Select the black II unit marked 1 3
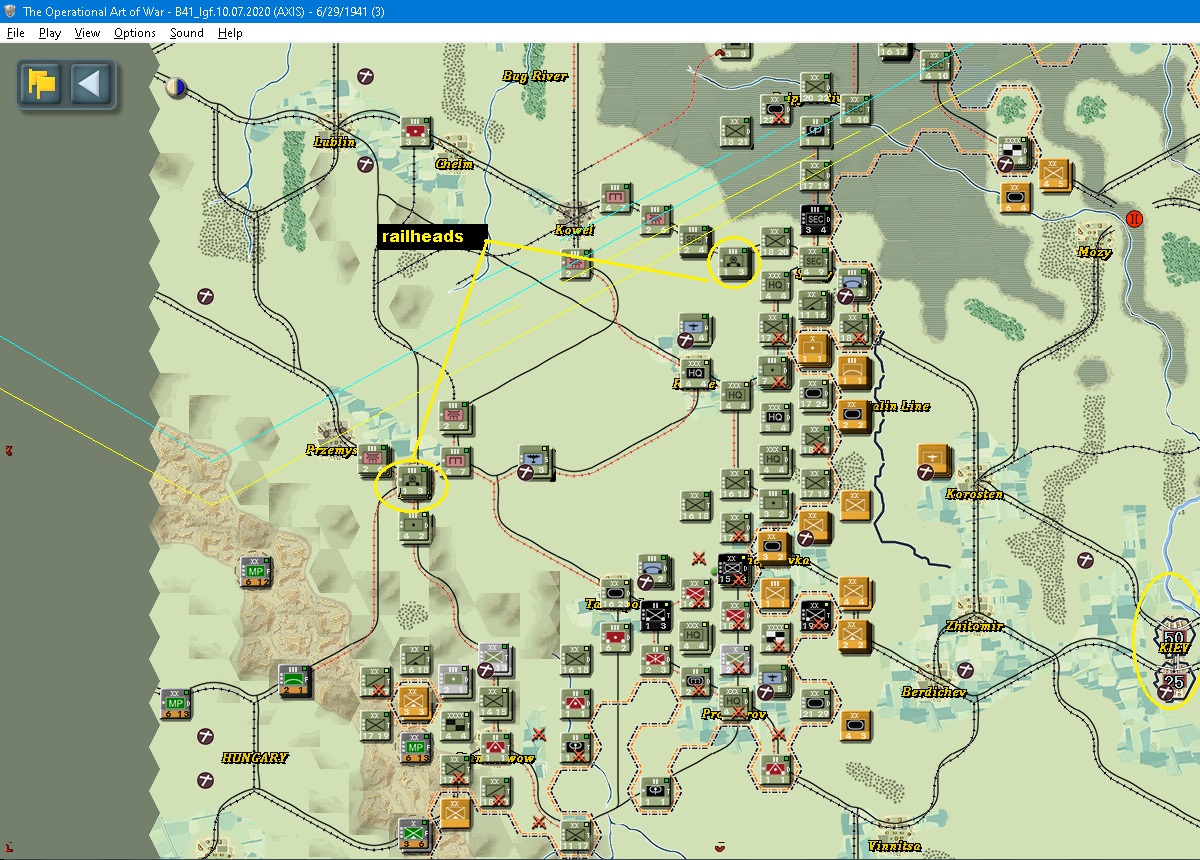1200x860 pixels. (x=655, y=616)
